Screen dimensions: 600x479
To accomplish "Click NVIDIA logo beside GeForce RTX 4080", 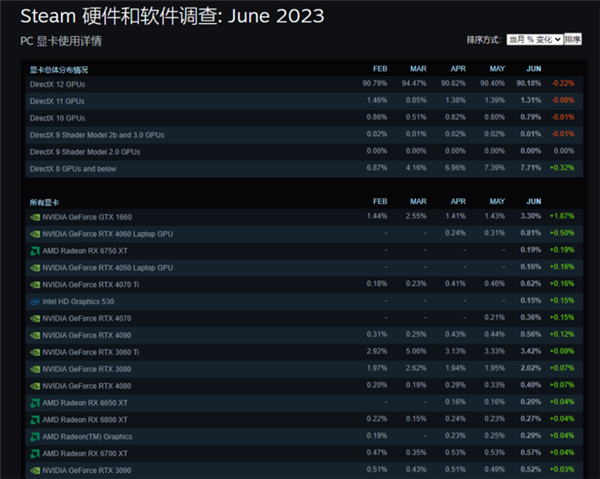I will click(35, 386).
